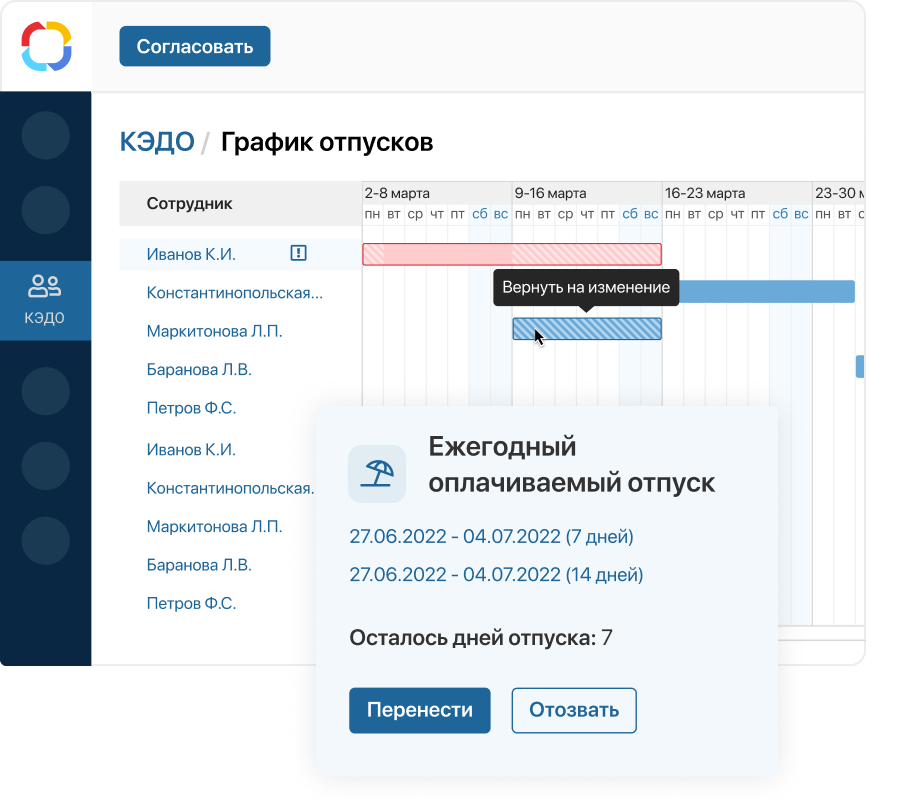Click the Перенести button

[x=419, y=710]
